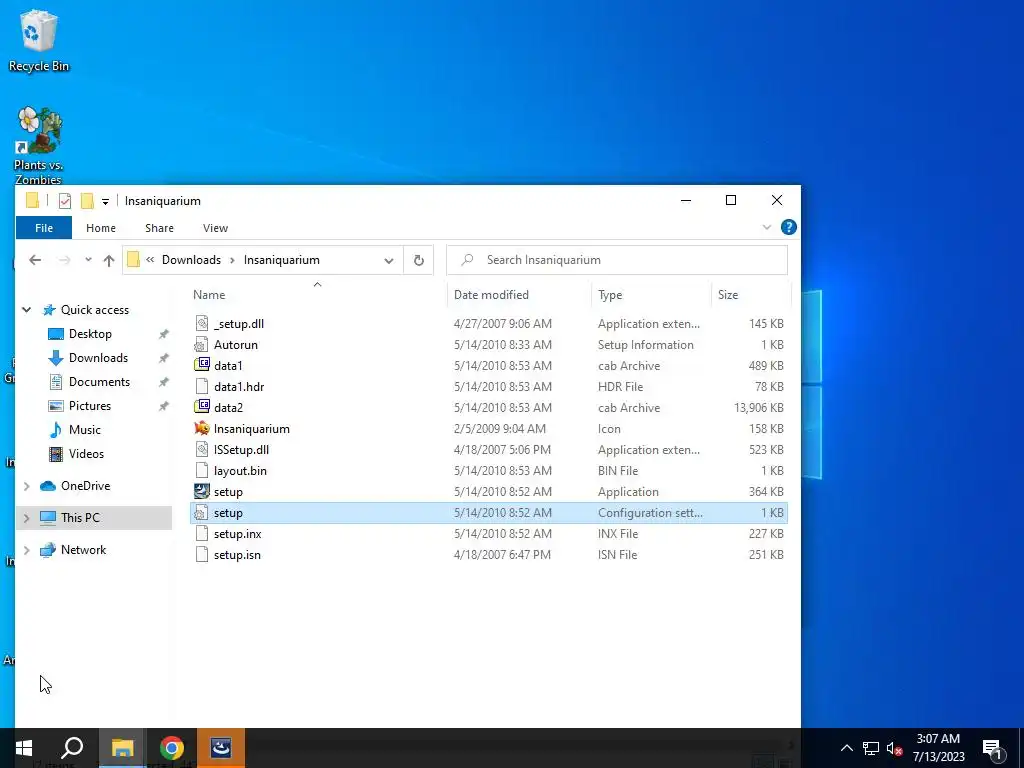Expand the OneDrive tree node
Image resolution: width=1024 pixels, height=768 pixels.
pyautogui.click(x=27, y=486)
